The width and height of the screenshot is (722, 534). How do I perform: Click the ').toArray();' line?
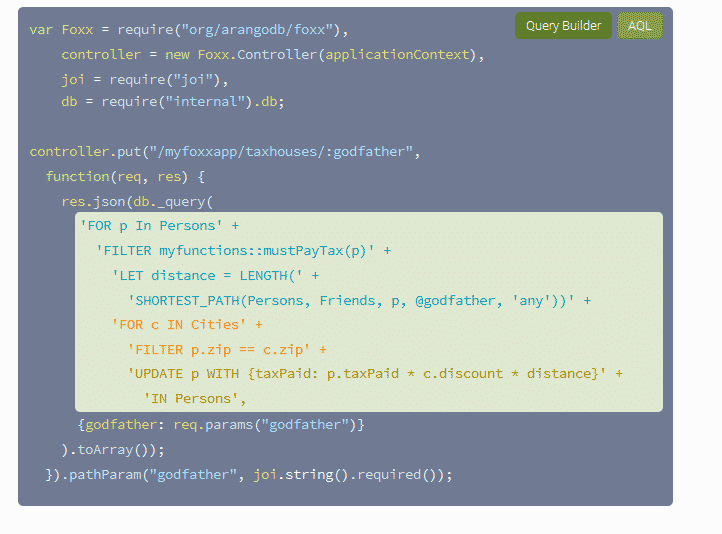click(x=113, y=449)
